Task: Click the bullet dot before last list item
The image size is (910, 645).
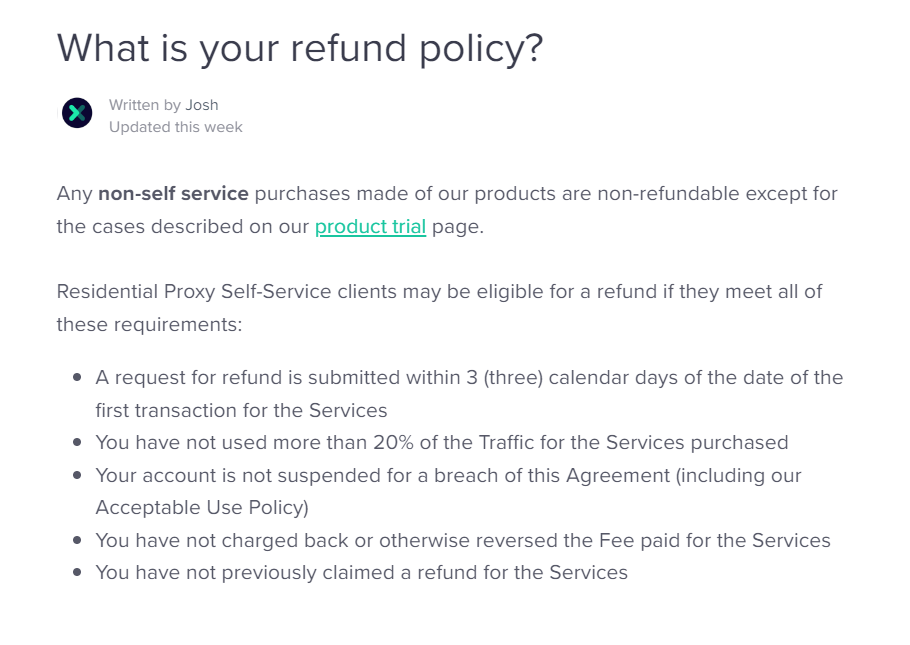Action: tap(77, 572)
